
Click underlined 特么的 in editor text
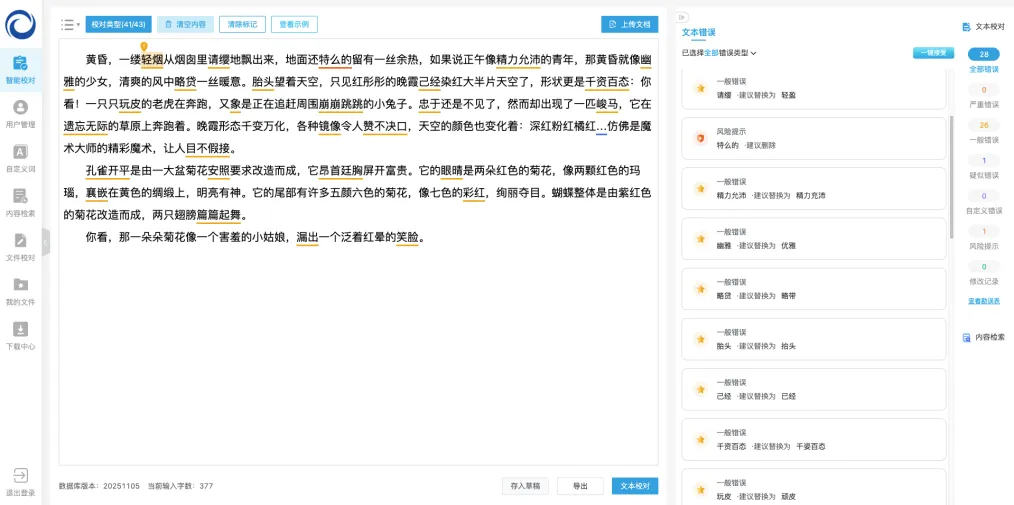(336, 60)
